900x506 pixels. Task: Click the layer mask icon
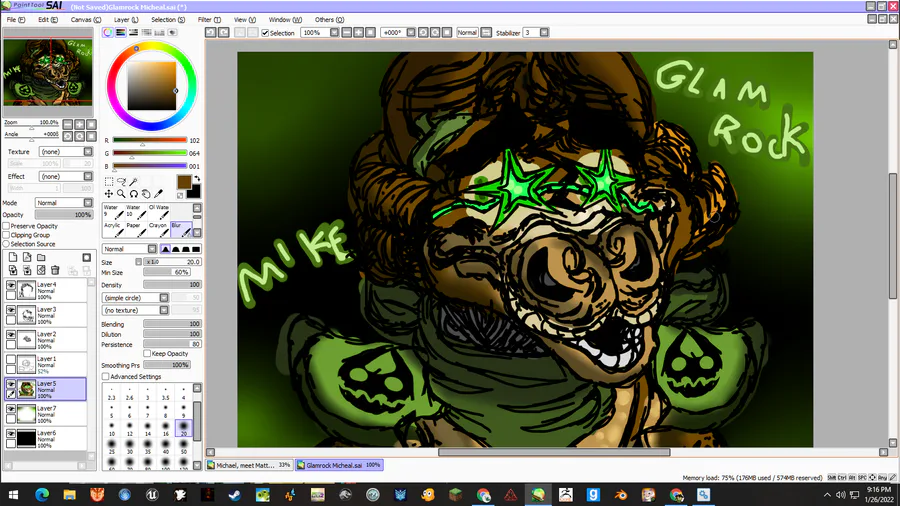point(87,258)
